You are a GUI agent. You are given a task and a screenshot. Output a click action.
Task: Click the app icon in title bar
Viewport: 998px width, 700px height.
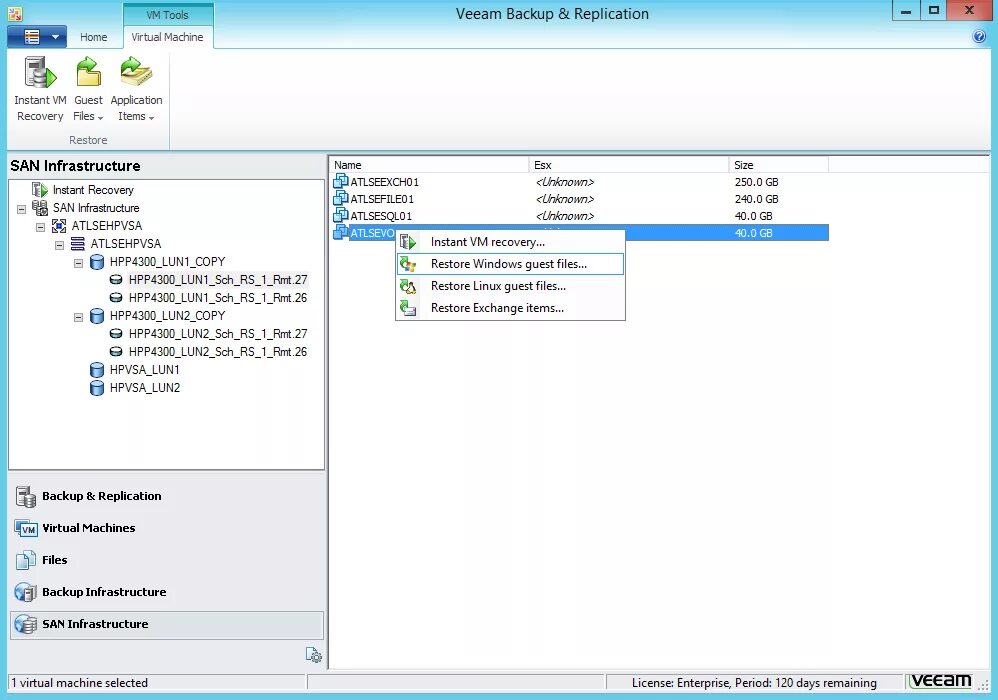coord(15,13)
